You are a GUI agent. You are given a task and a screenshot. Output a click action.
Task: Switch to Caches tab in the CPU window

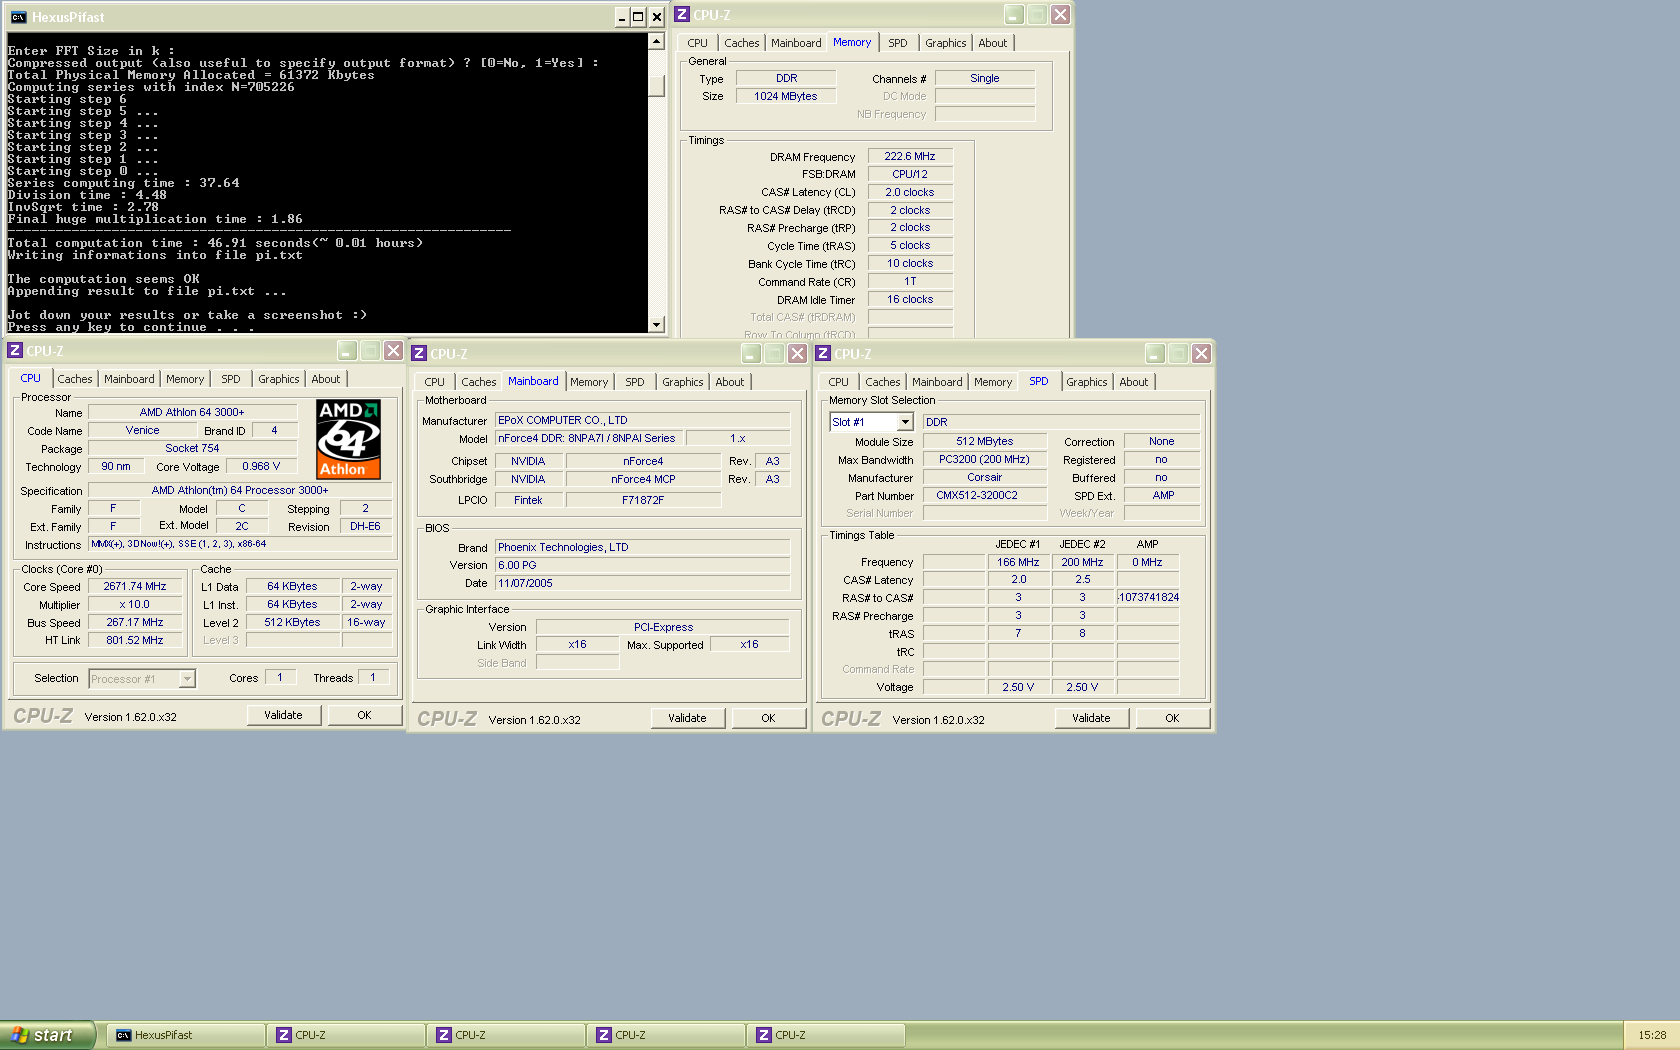[x=75, y=379]
